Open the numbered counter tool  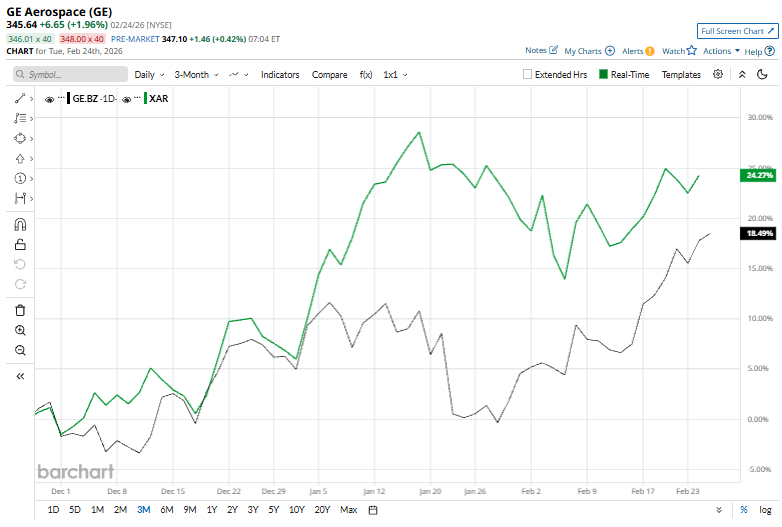click(x=20, y=178)
